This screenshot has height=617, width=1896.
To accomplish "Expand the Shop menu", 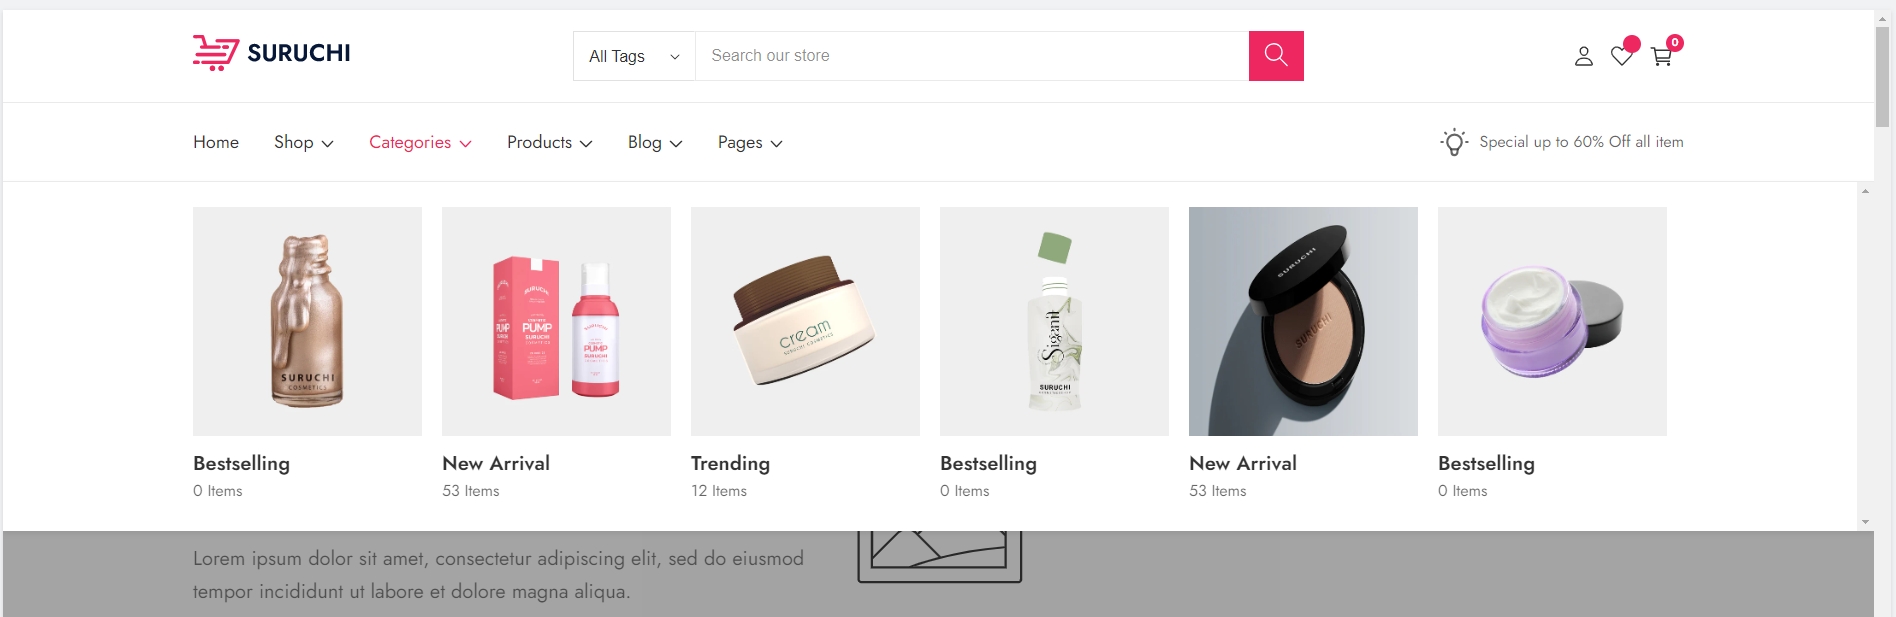I will click(x=303, y=142).
